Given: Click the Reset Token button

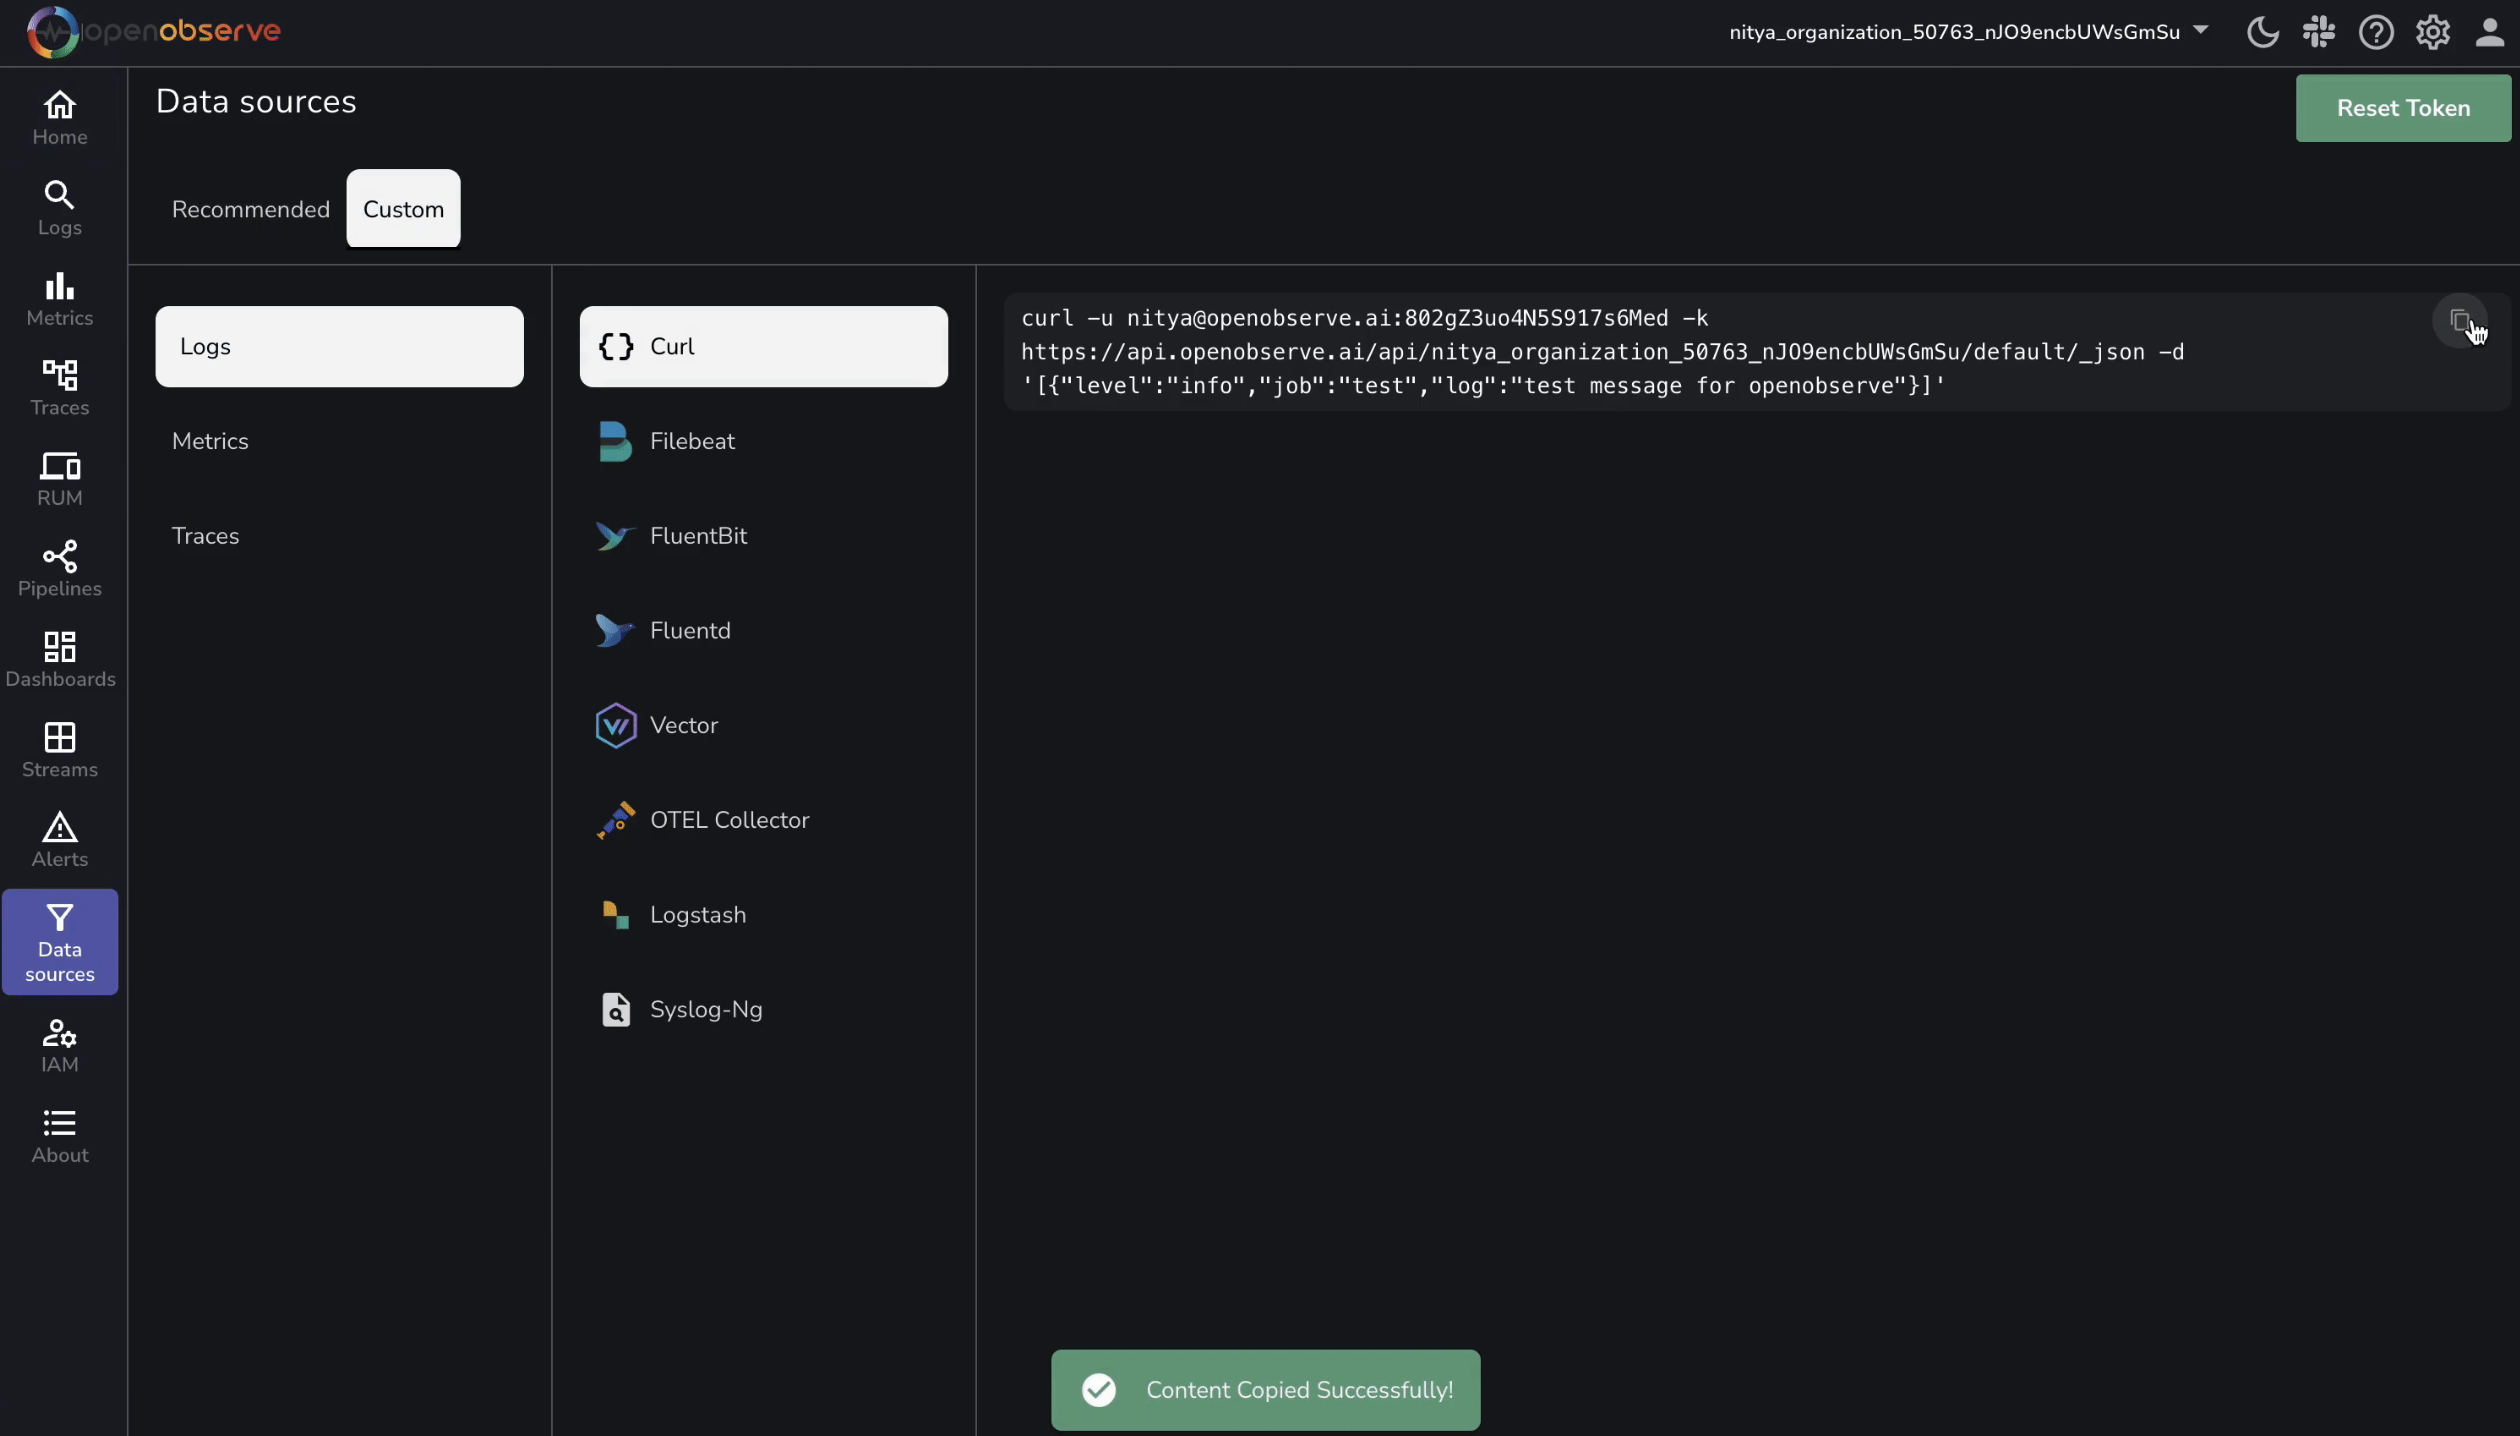Looking at the screenshot, I should (x=2403, y=108).
